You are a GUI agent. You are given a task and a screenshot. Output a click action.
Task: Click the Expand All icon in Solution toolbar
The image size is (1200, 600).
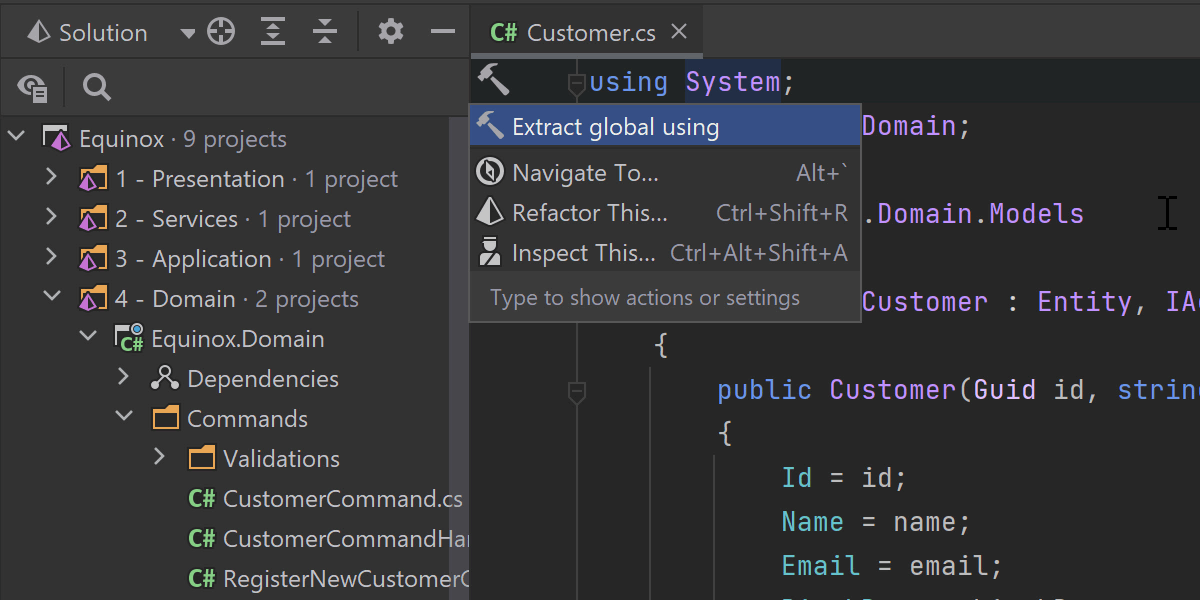click(x=272, y=32)
